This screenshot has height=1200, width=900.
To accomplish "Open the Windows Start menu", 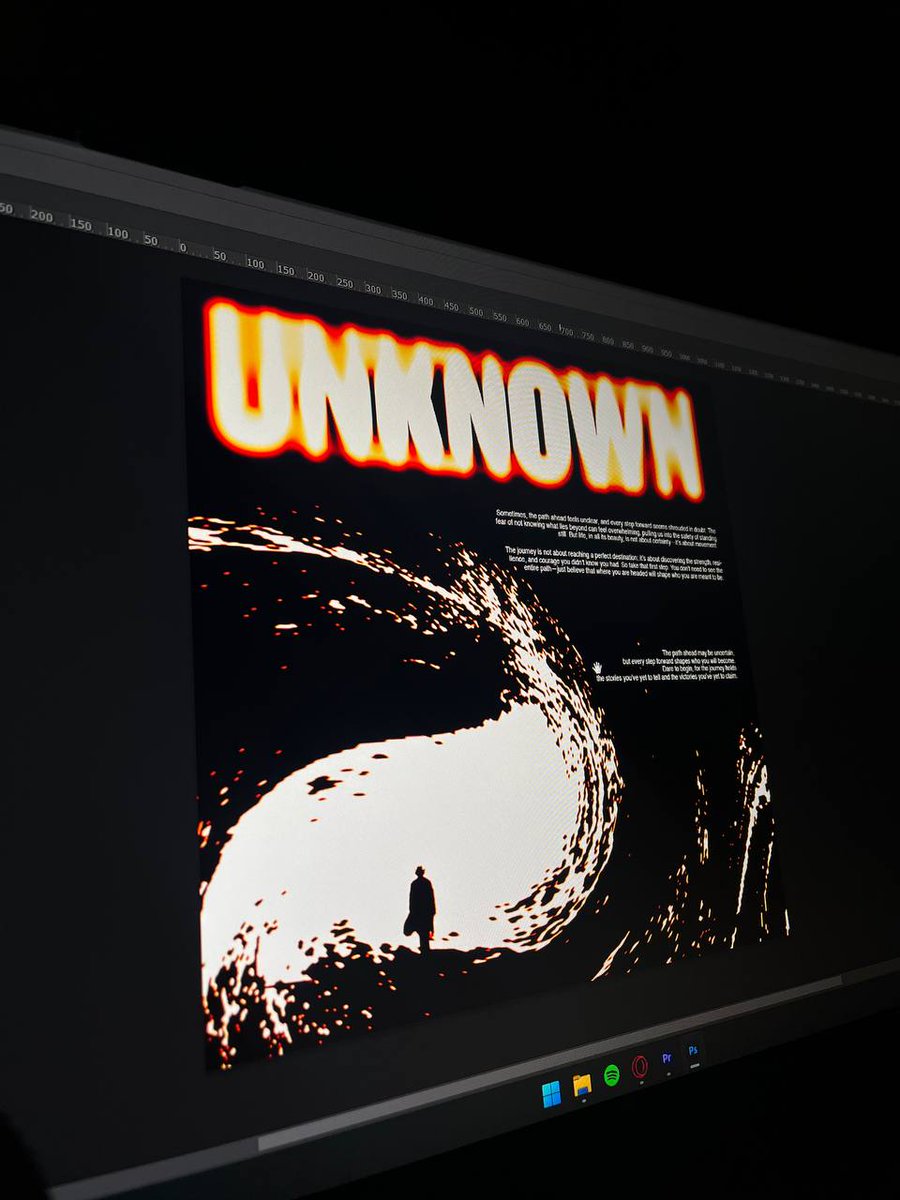I will [551, 1094].
